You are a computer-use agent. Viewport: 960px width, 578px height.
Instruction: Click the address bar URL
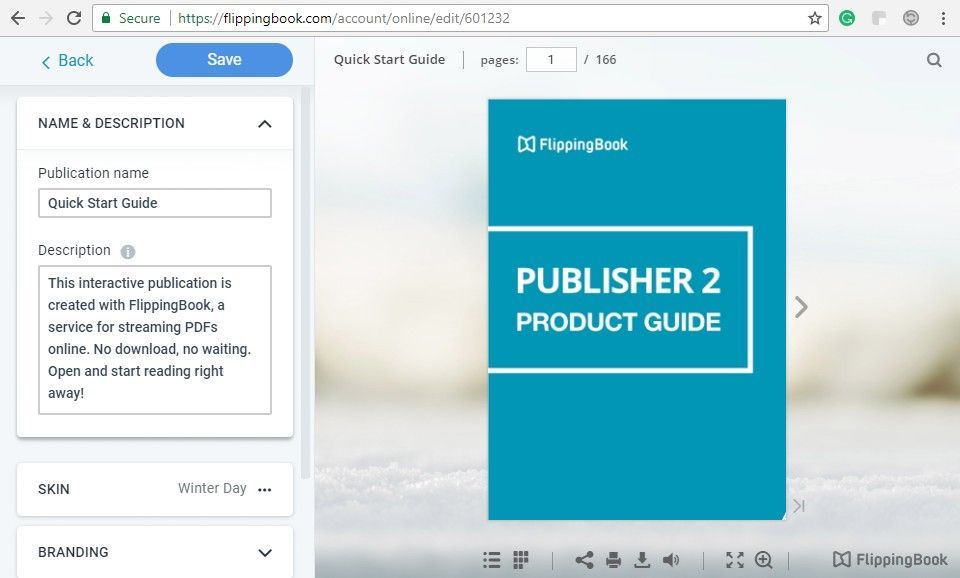click(x=343, y=18)
